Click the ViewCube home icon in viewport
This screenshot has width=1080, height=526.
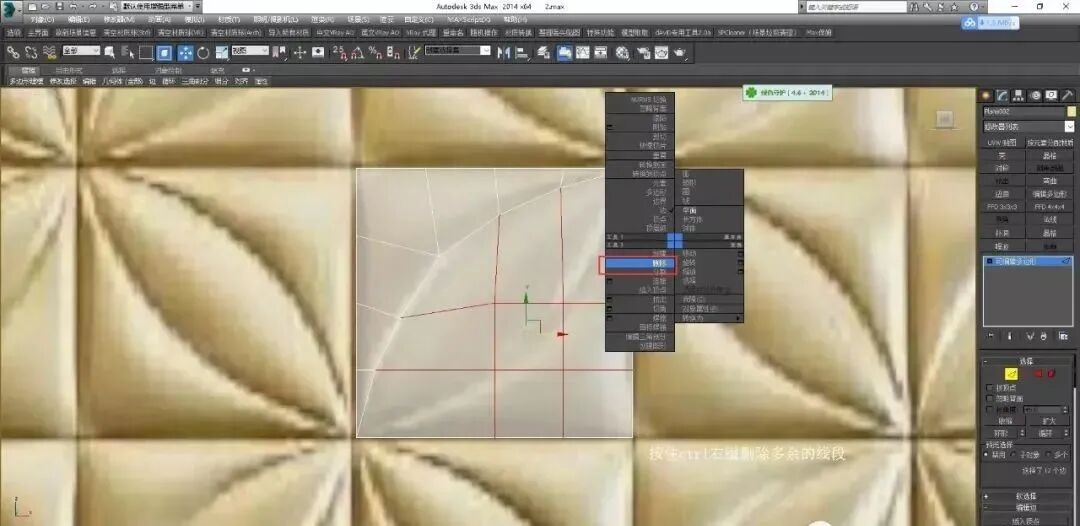click(x=945, y=118)
